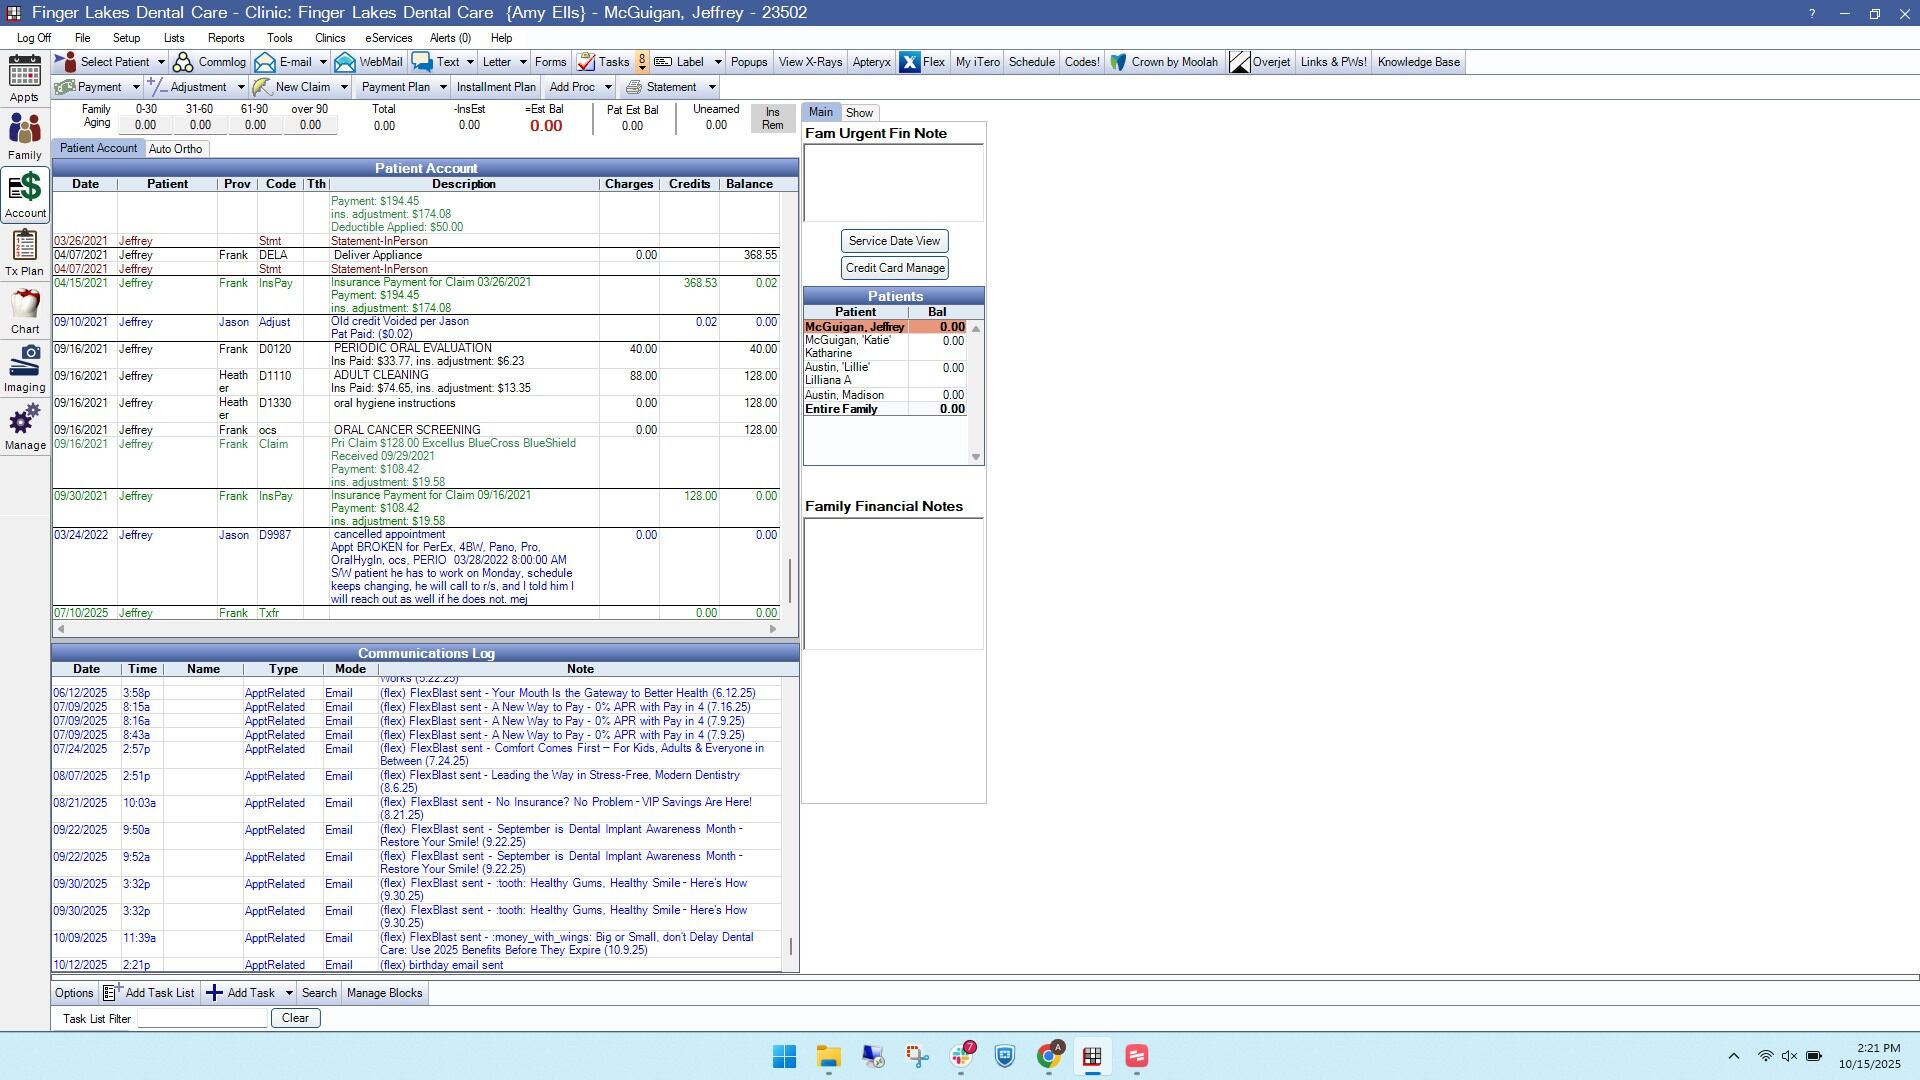Select the Show tab
Viewport: 1920px width, 1080px height.
point(859,113)
